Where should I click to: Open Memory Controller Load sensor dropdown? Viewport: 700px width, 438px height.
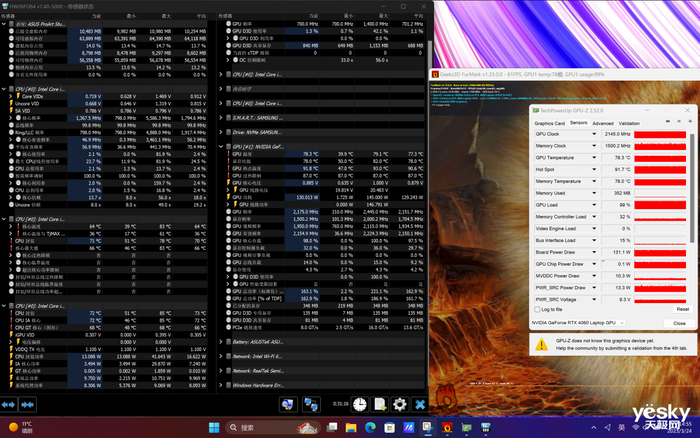point(594,217)
